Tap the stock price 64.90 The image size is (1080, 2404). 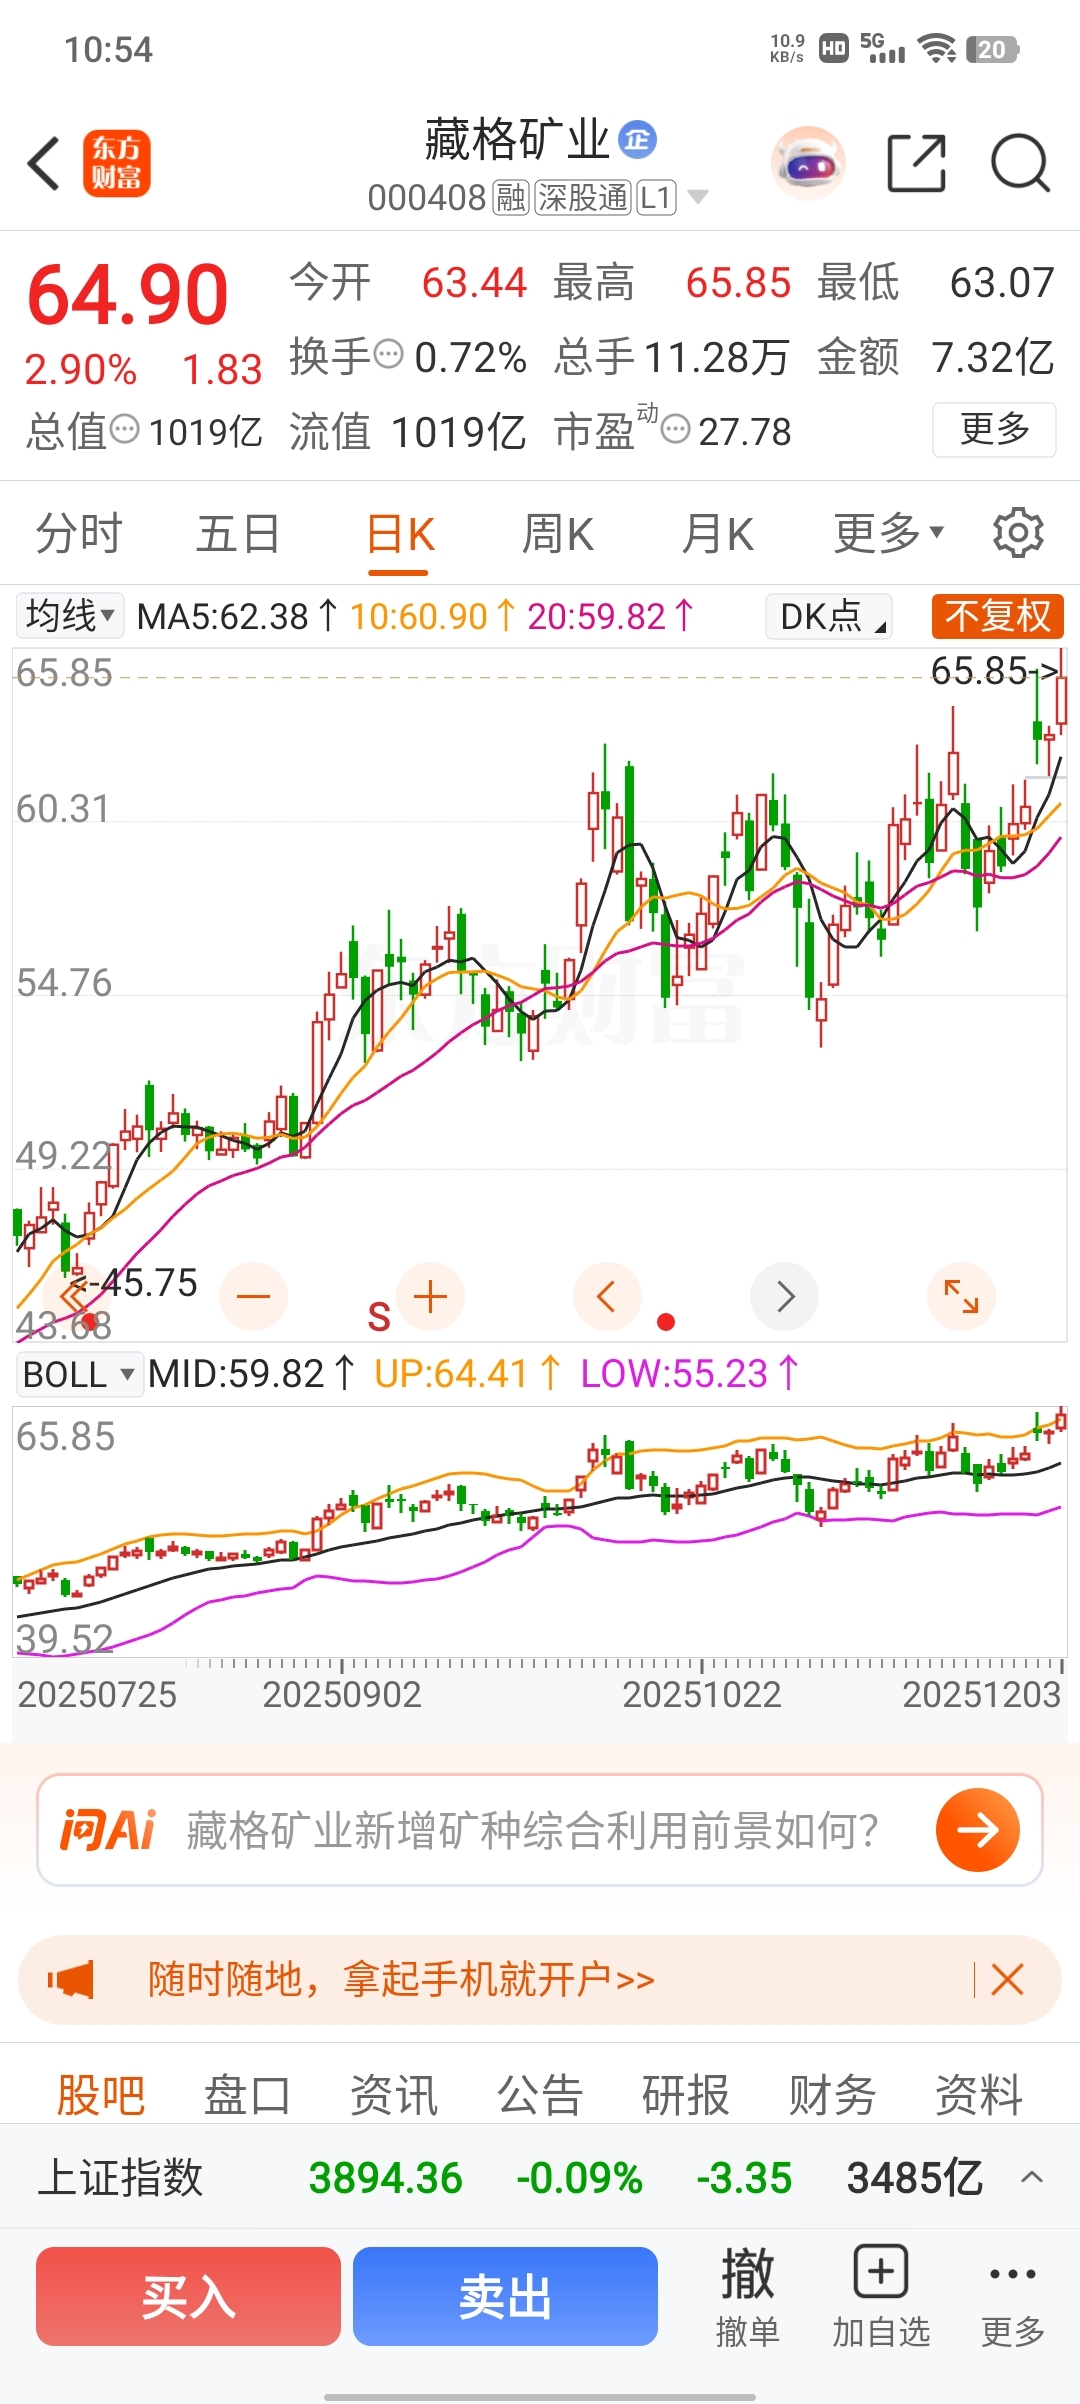point(128,294)
